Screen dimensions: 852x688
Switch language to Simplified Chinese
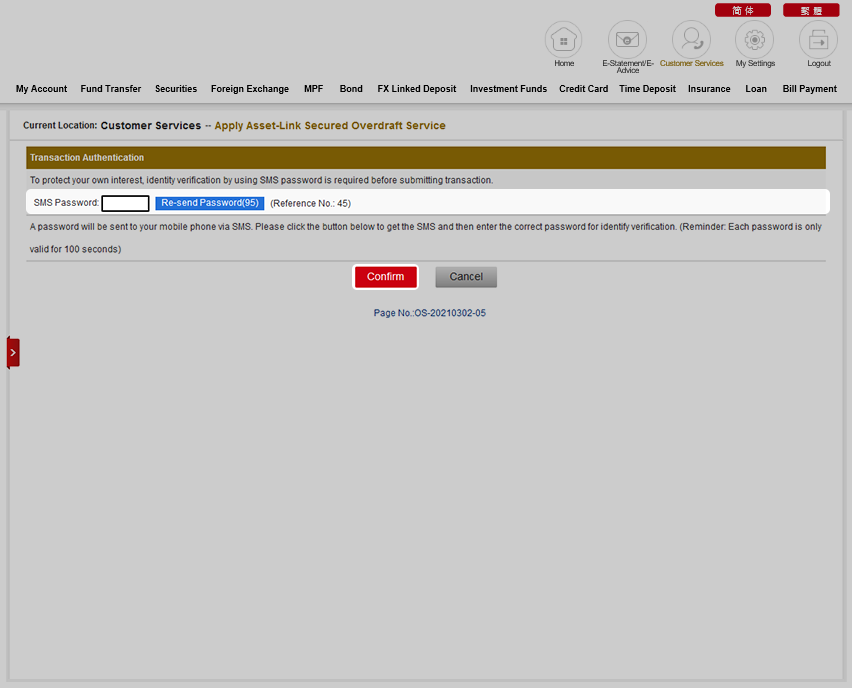(x=742, y=10)
